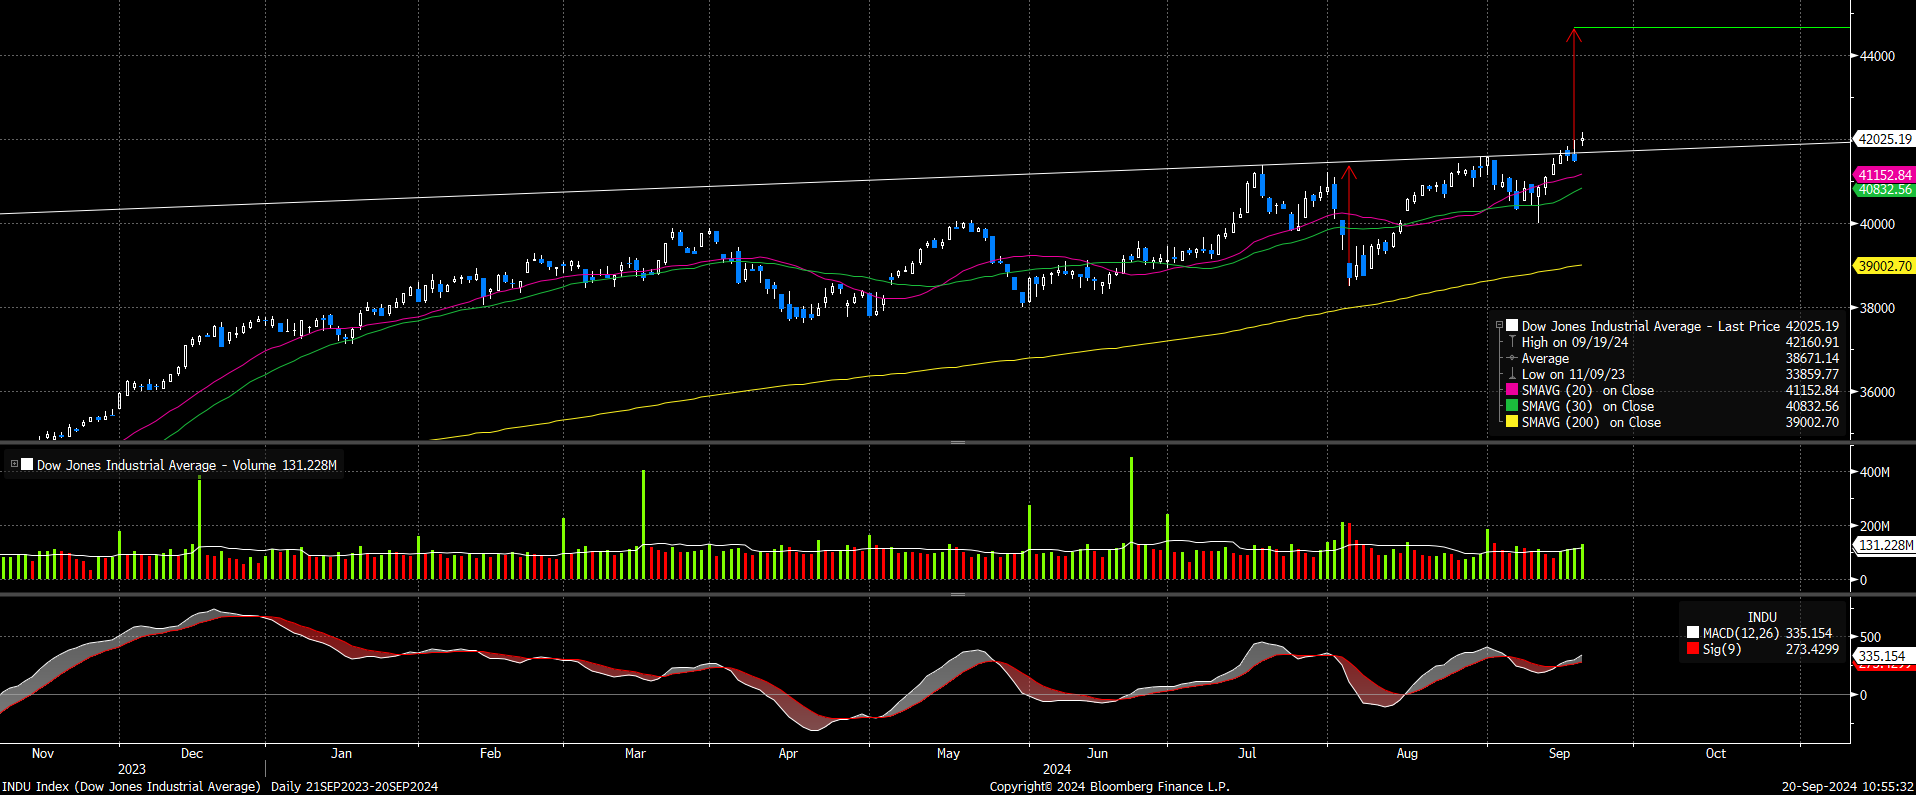Click the Sig(9) legend value 273.4299
This screenshot has width=1916, height=795.
point(1812,649)
